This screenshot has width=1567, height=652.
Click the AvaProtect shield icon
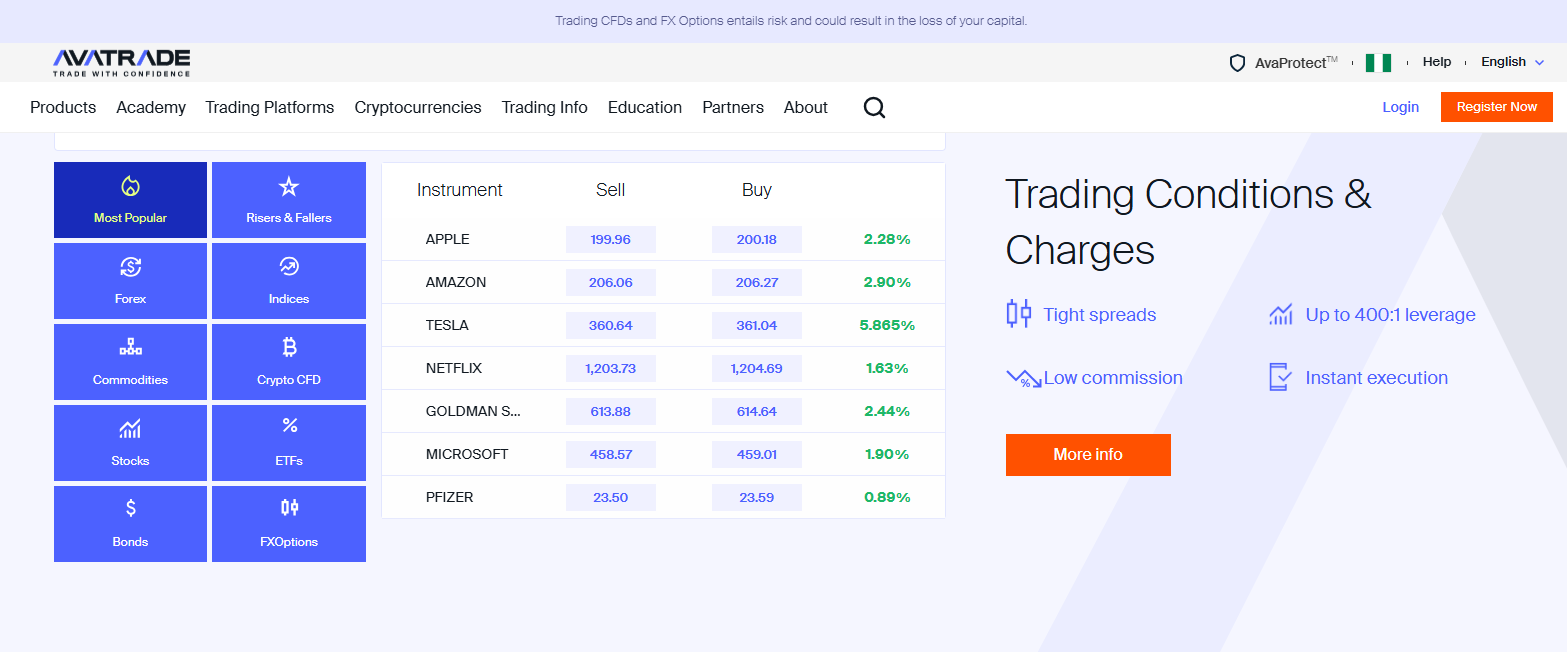click(1237, 63)
